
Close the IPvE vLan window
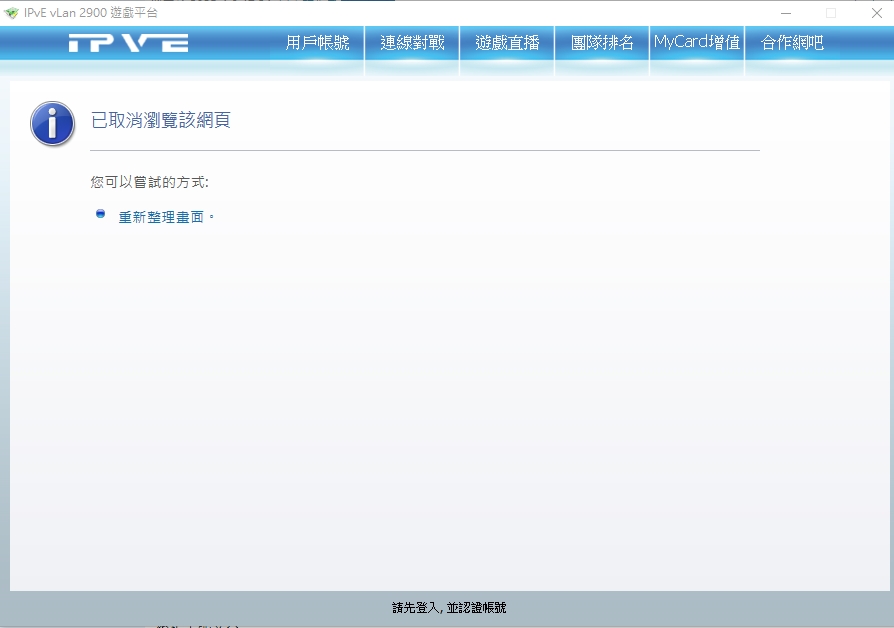[877, 13]
